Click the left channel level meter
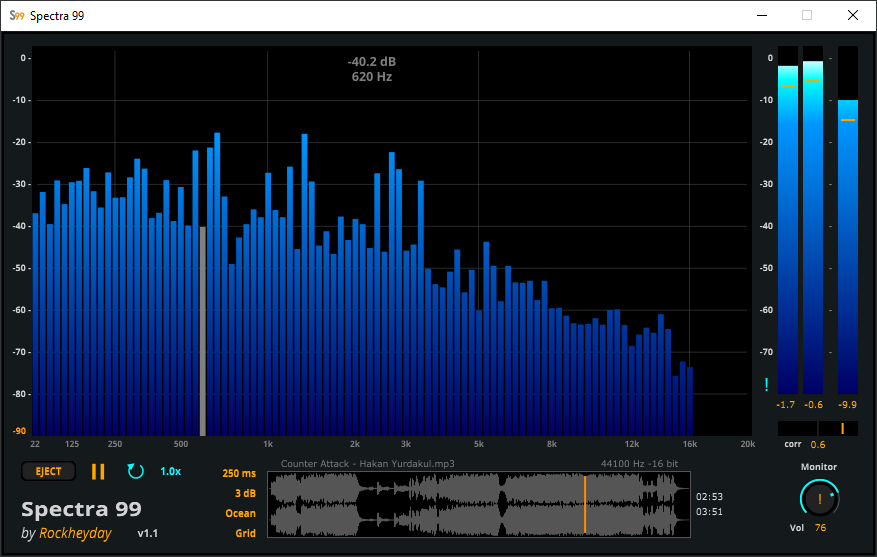Image resolution: width=877 pixels, height=557 pixels. (788, 228)
